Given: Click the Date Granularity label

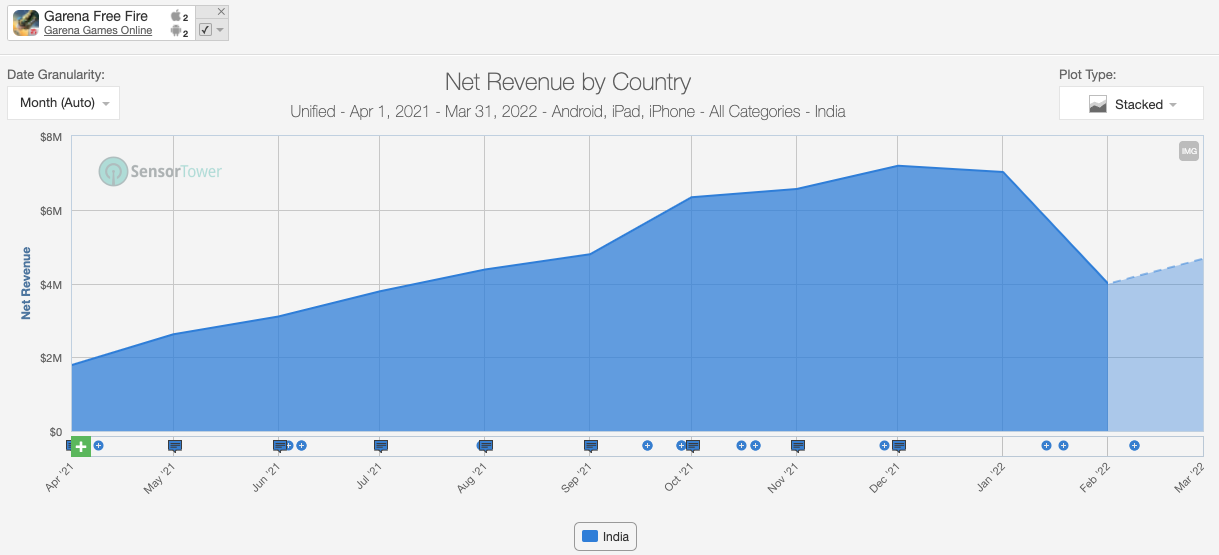Looking at the screenshot, I should click(x=56, y=74).
